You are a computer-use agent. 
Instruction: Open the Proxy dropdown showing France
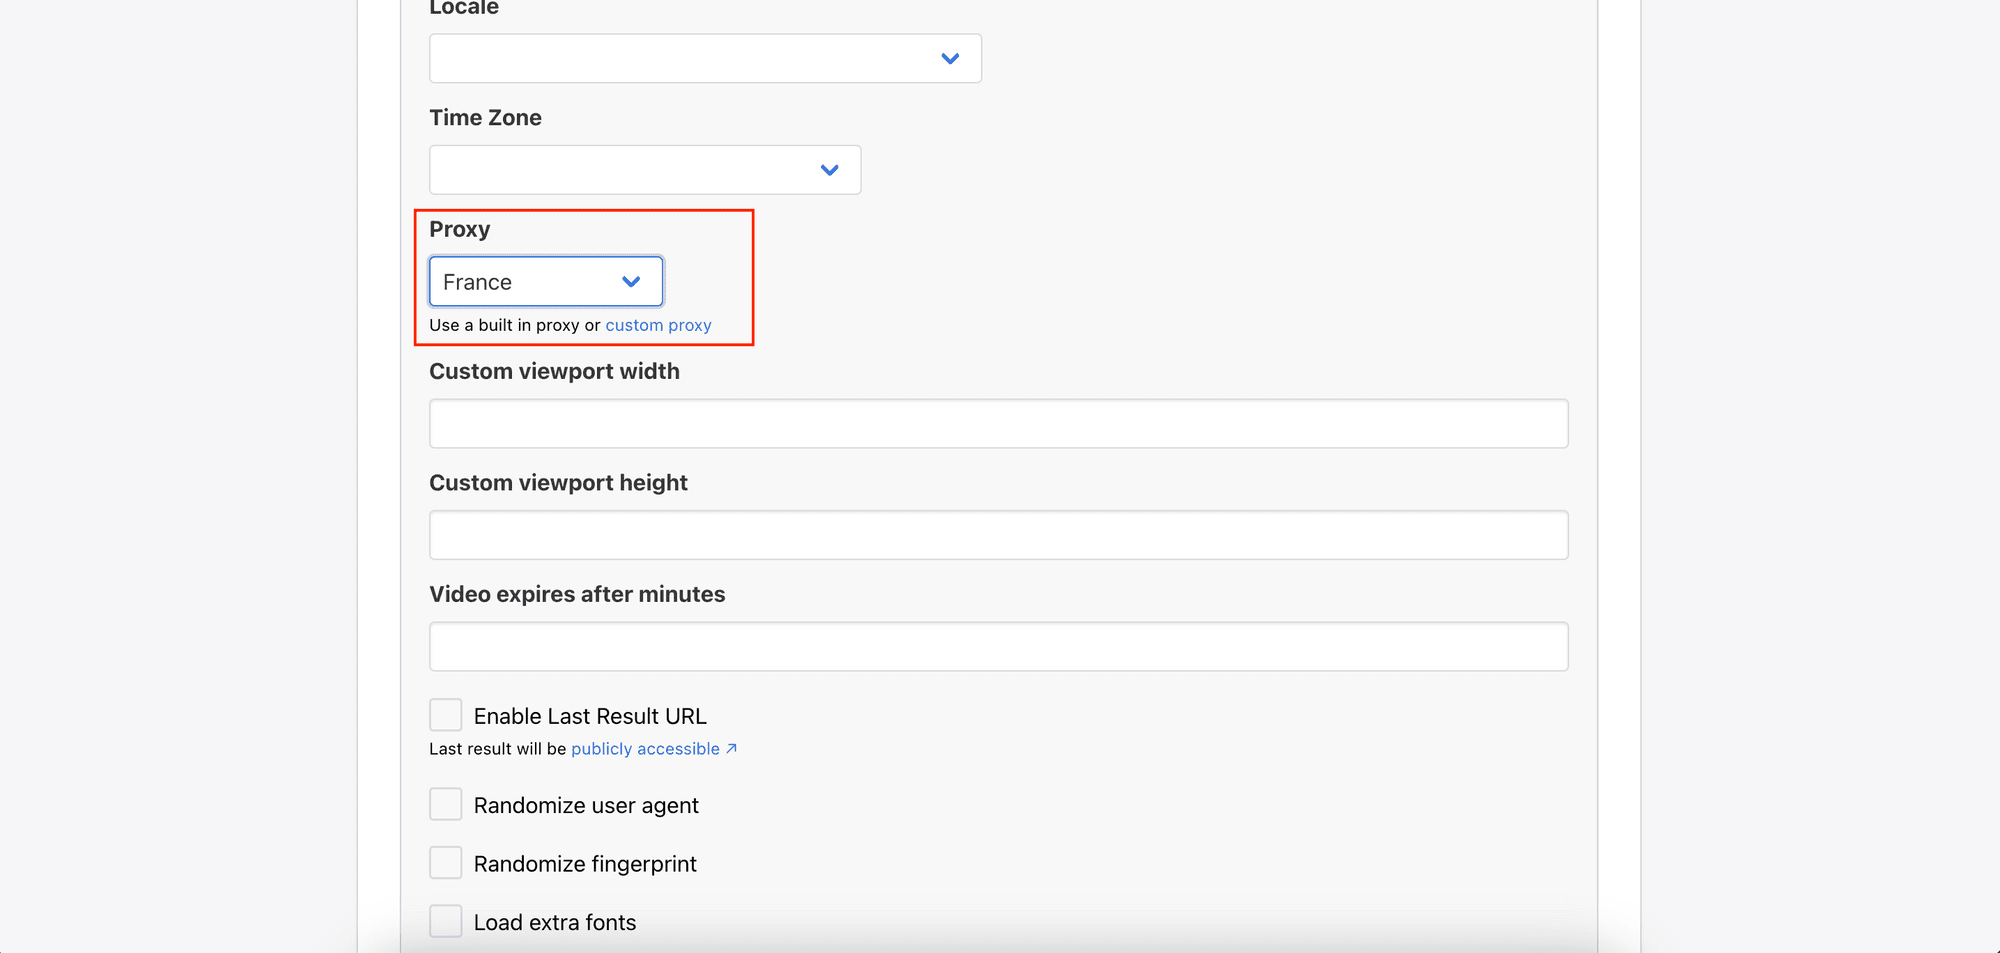click(545, 281)
